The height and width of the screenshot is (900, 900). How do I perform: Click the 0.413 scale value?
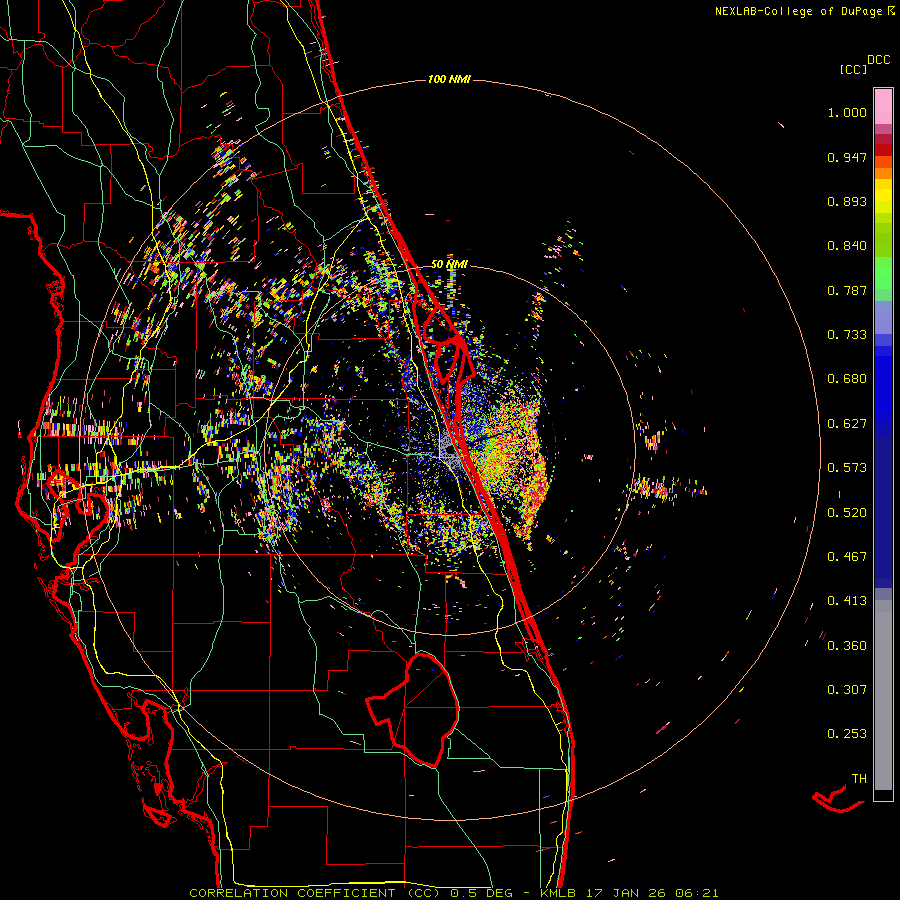coord(847,601)
